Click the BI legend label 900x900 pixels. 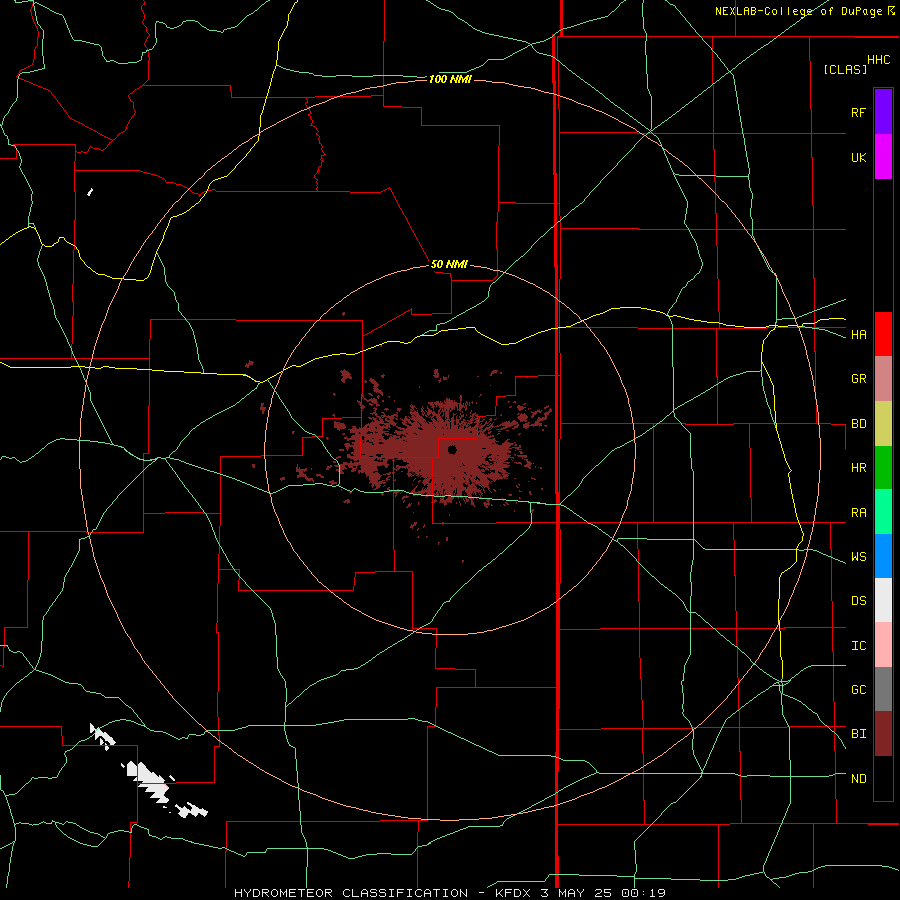point(858,734)
